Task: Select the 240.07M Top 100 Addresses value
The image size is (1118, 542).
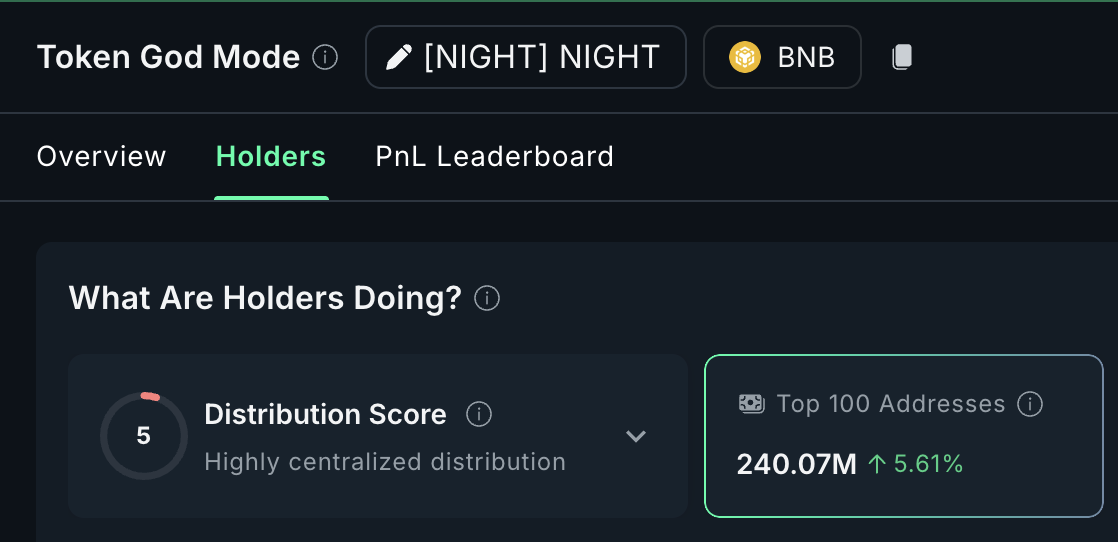Action: [x=796, y=464]
